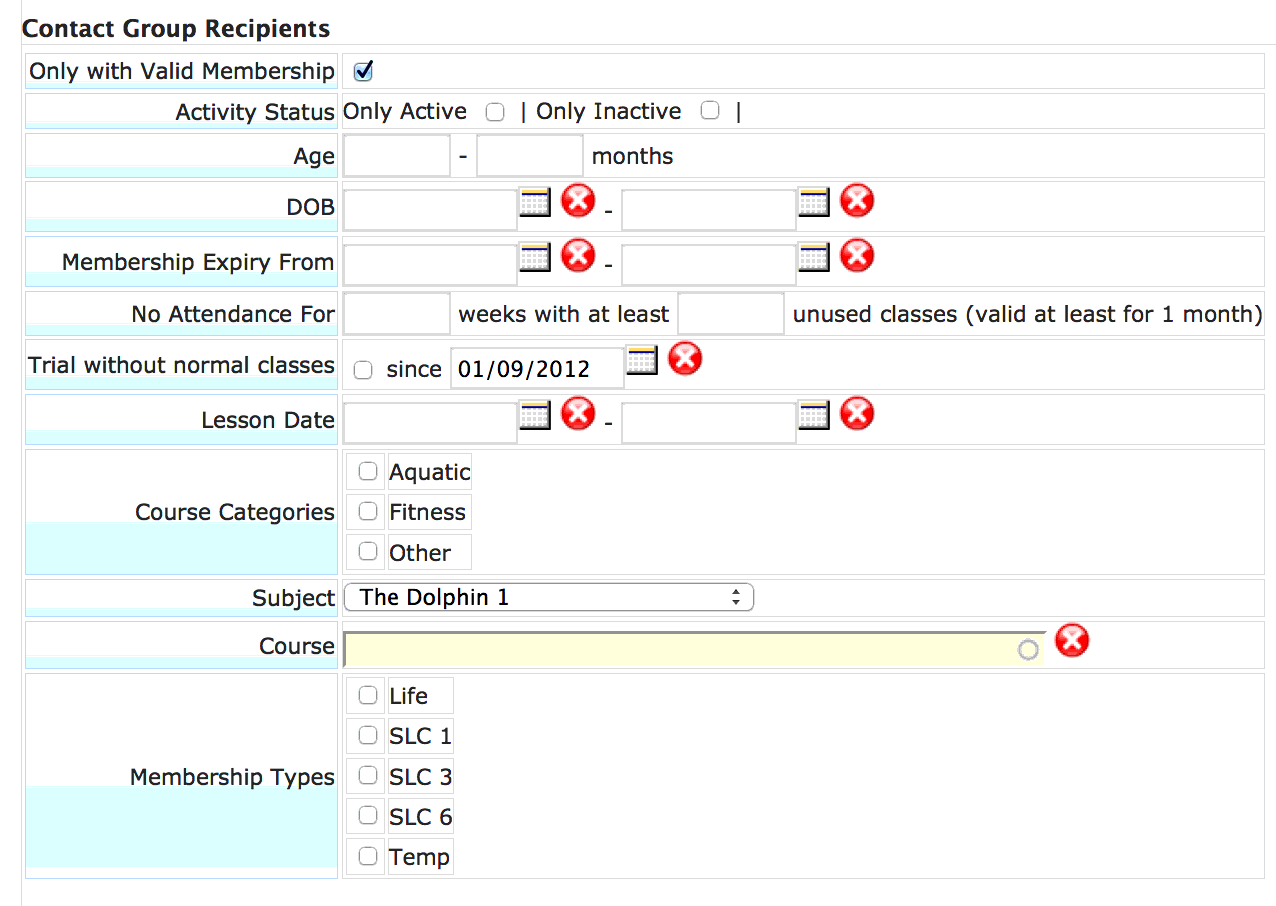
Task: Open calendar for Lesson Date start
Action: 535,414
